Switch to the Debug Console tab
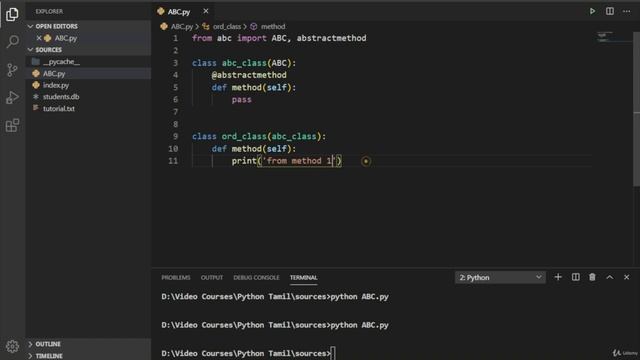640x360 pixels. (x=256, y=278)
